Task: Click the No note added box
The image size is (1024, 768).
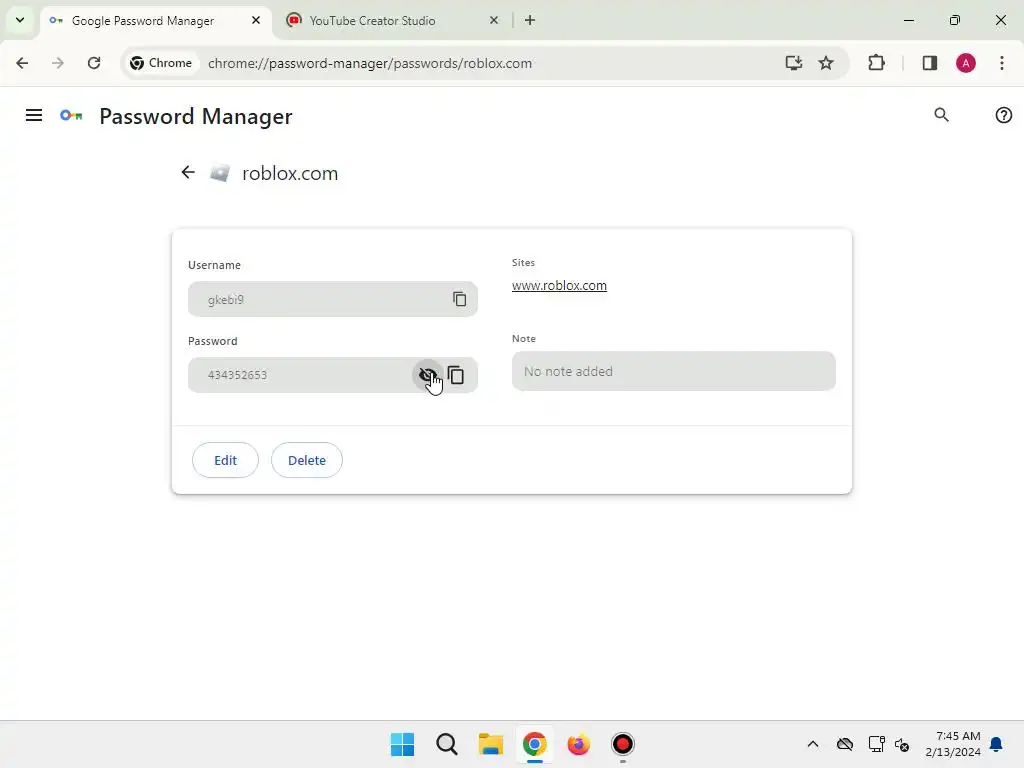Action: [673, 371]
